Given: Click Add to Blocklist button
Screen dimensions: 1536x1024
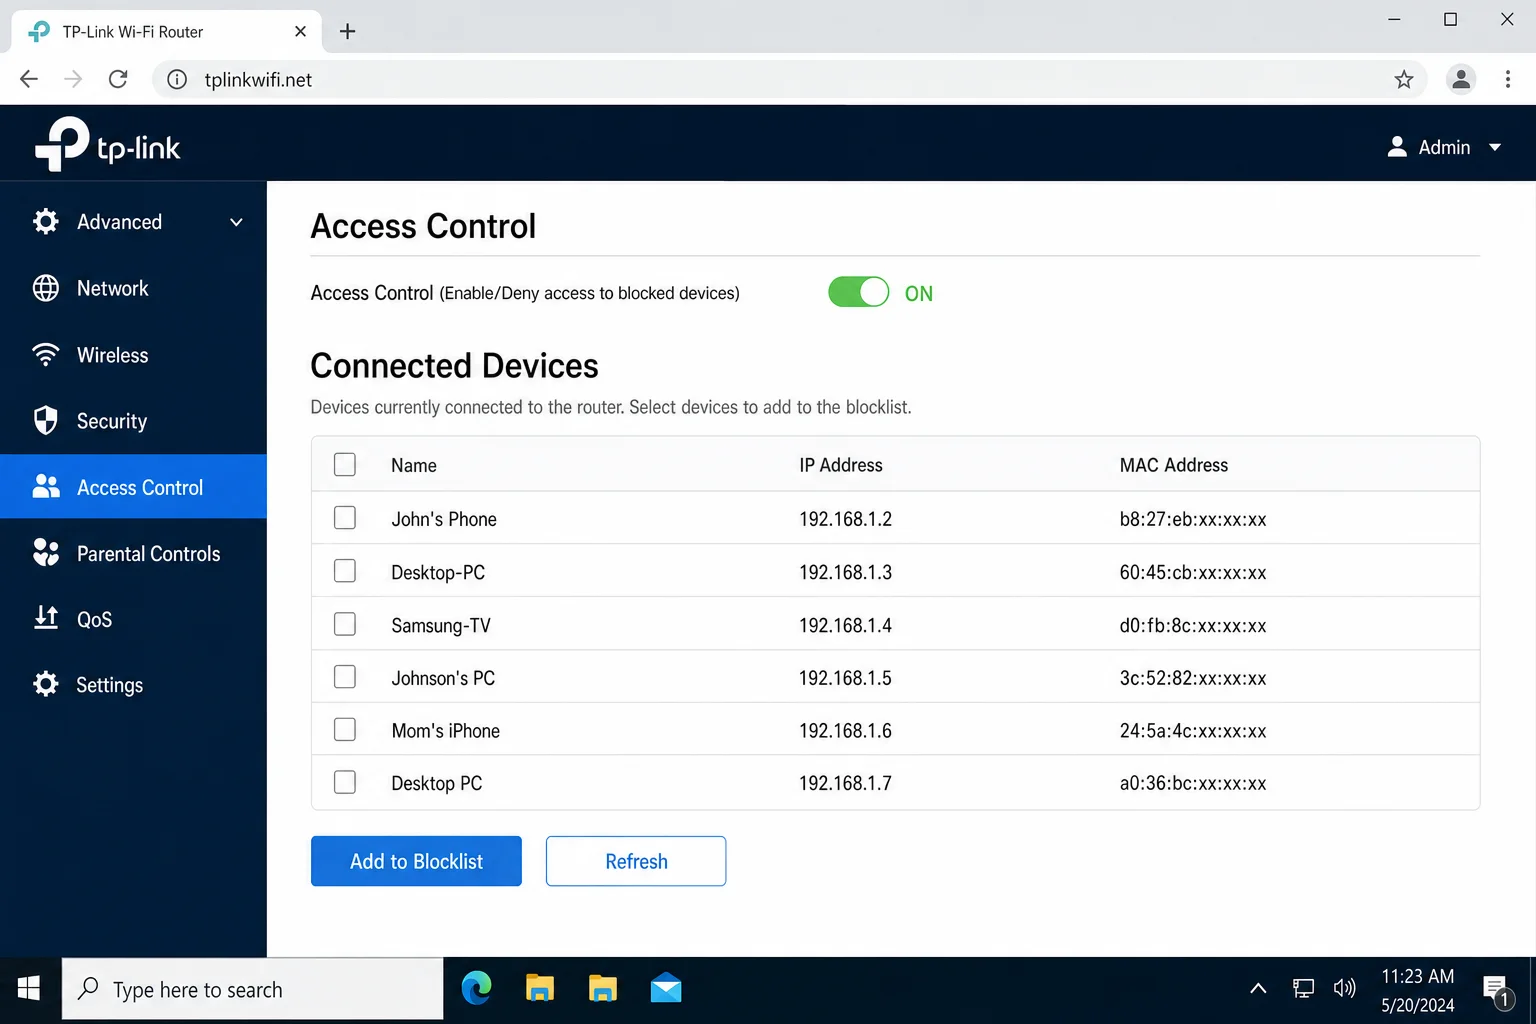Looking at the screenshot, I should coord(416,861).
